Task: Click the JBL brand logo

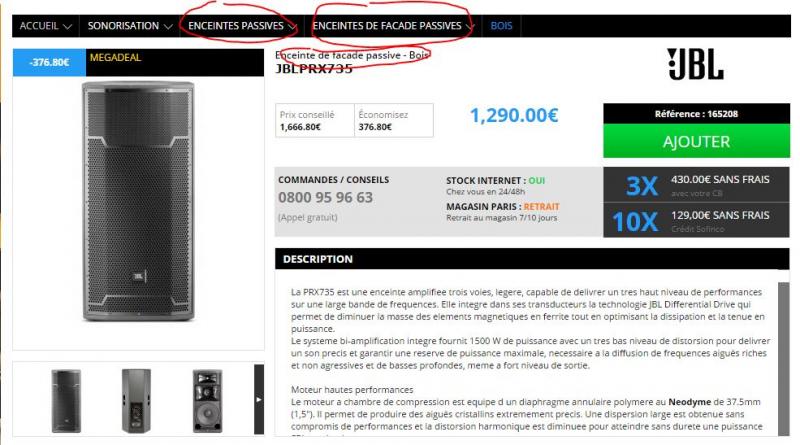Action: [695, 64]
